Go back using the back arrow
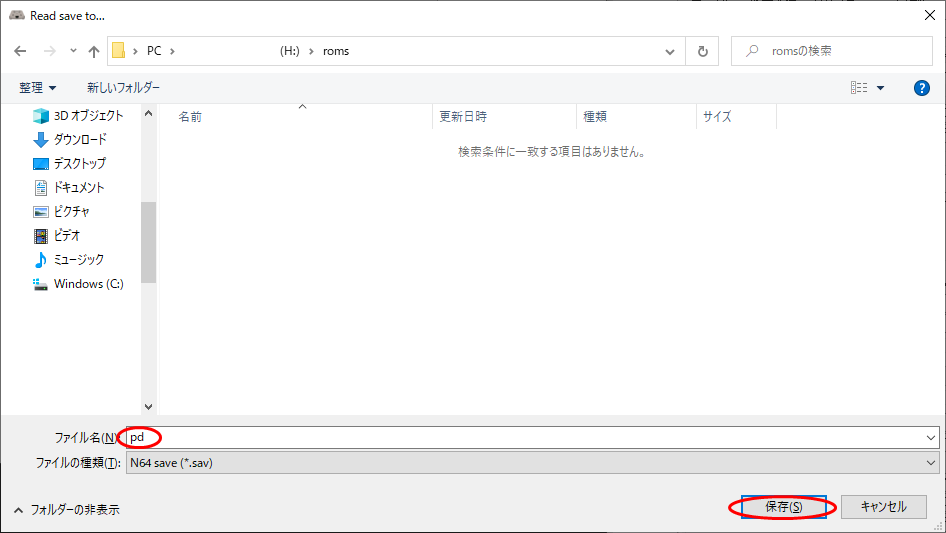Viewport: 946px width, 533px height. tap(21, 51)
